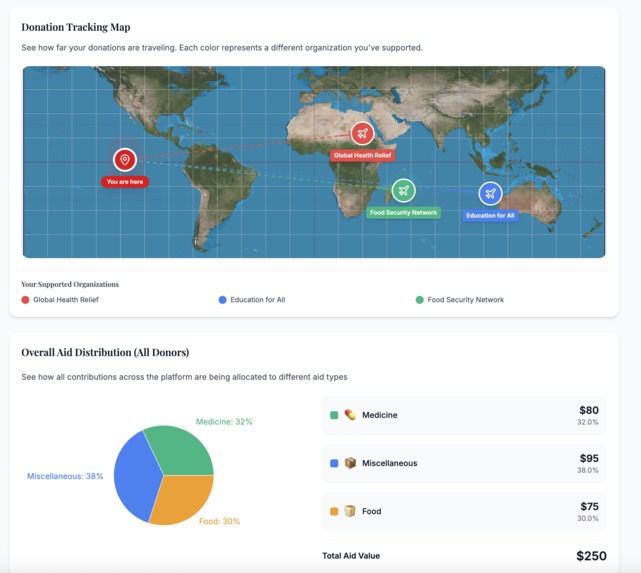
Task: Click the 'Total Aid Value' label
Action: pyautogui.click(x=351, y=556)
